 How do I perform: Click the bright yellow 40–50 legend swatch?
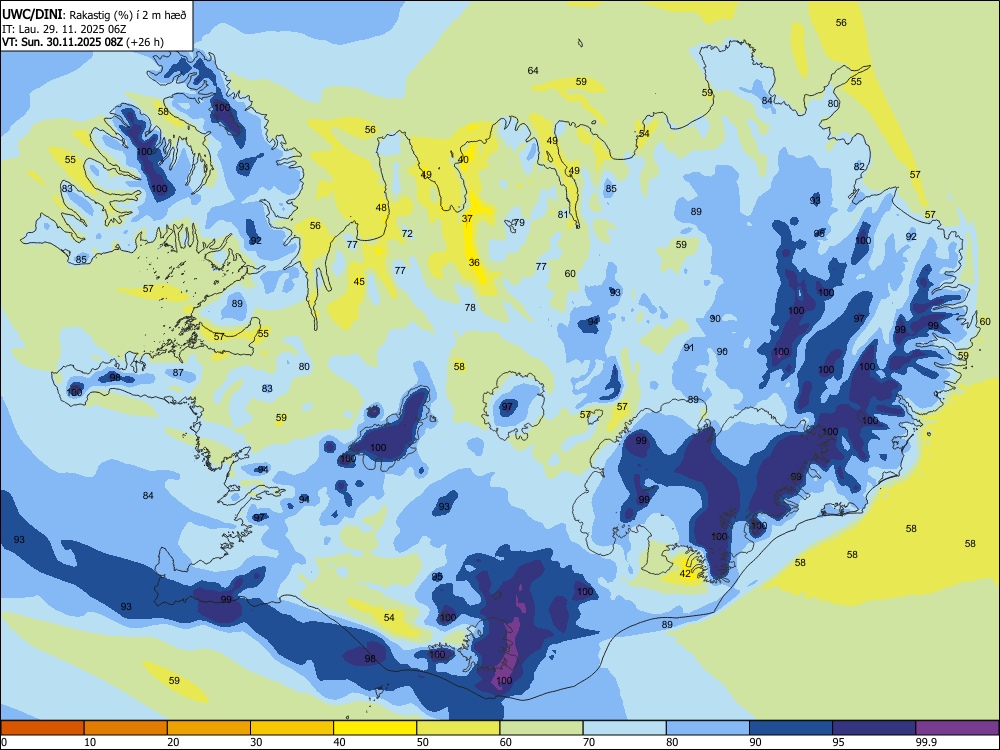pyautogui.click(x=375, y=728)
